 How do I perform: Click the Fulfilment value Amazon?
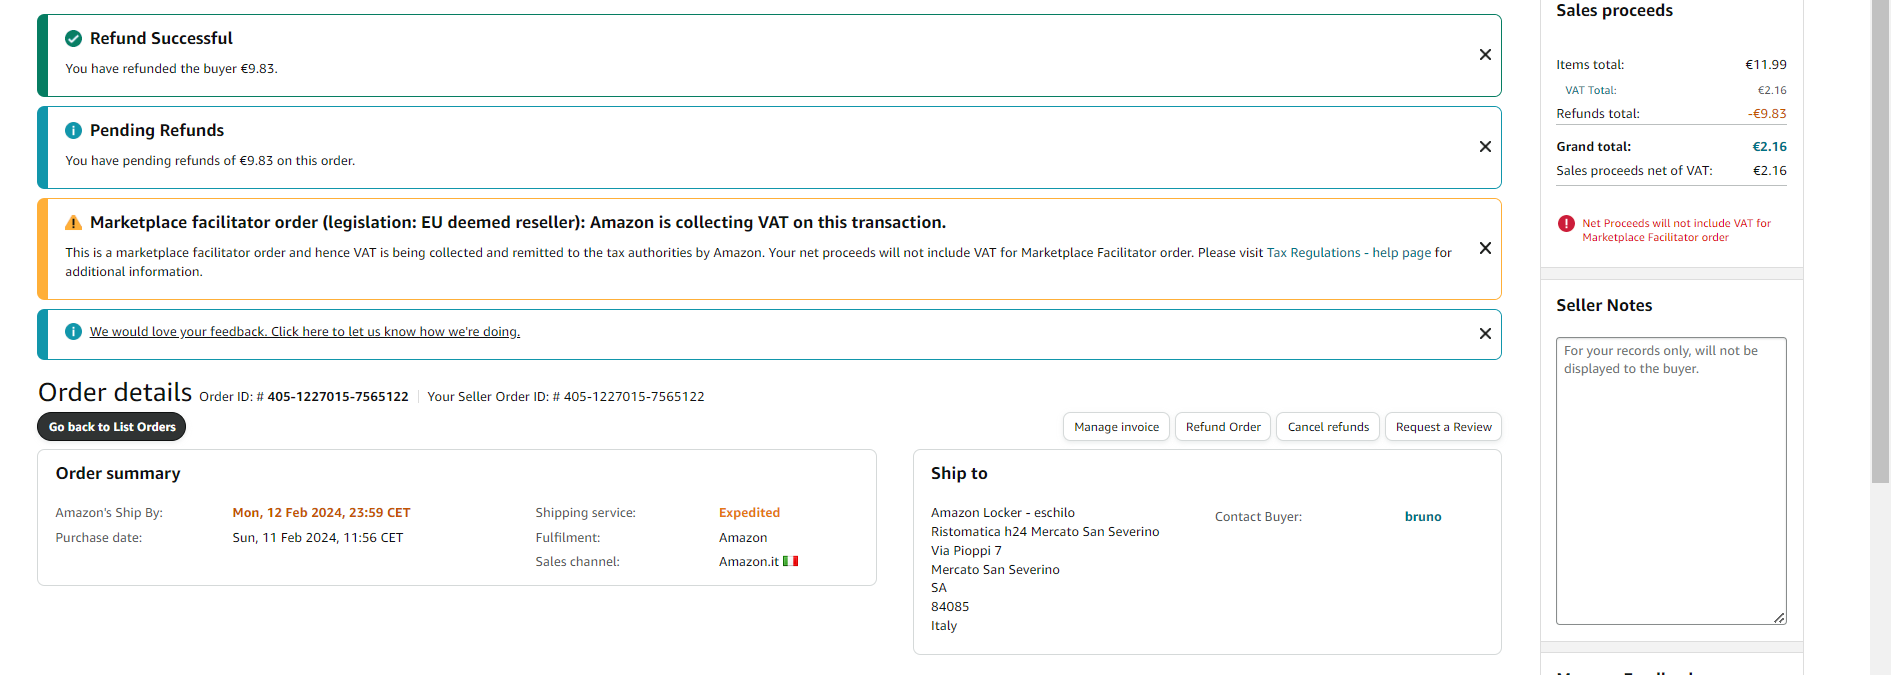(x=743, y=538)
